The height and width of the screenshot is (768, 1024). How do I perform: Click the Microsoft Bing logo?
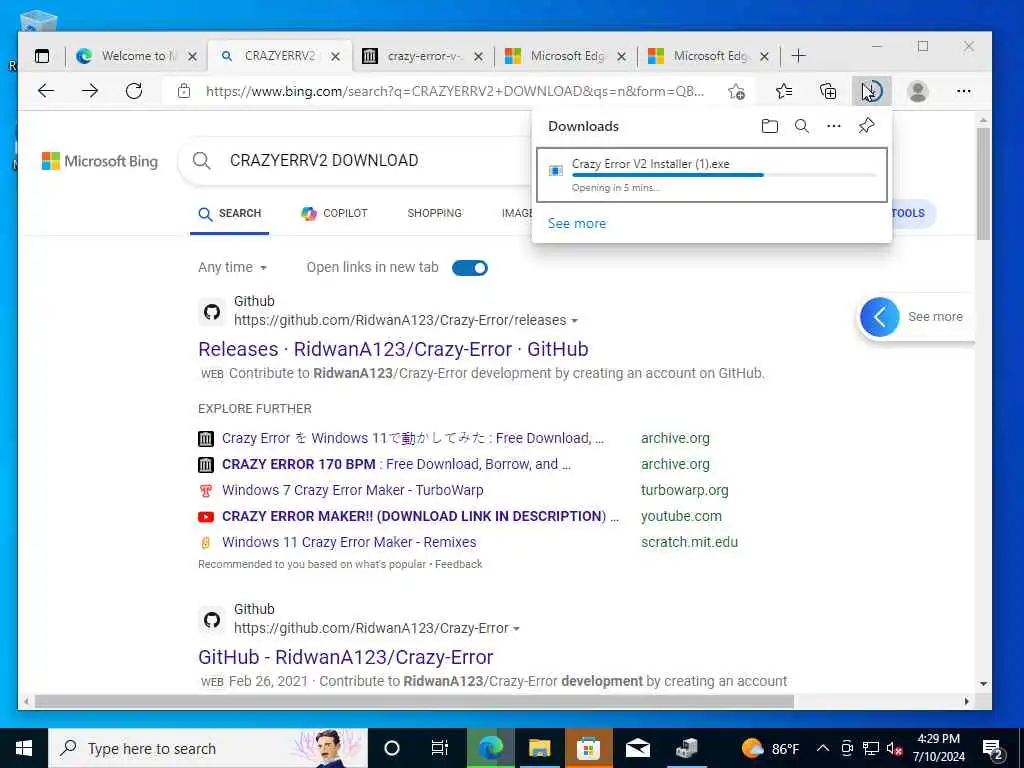(100, 161)
